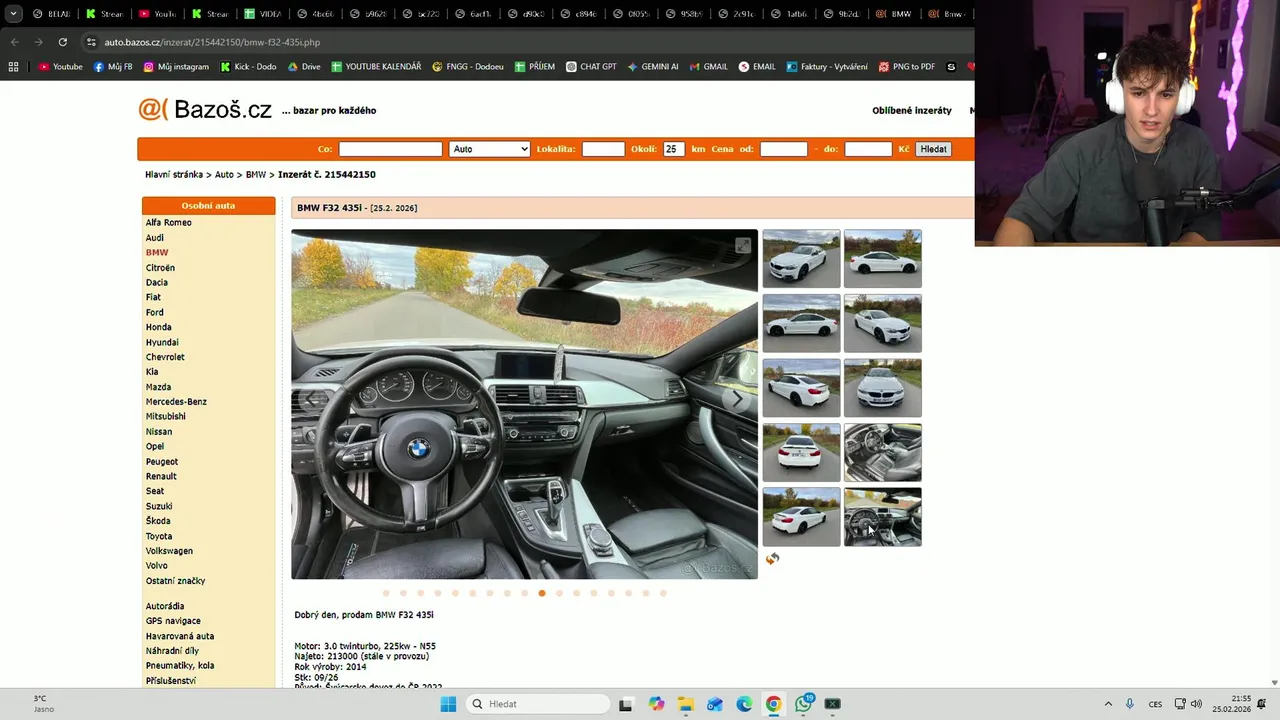Open the Můj FB bookmark
This screenshot has width=1280, height=720.
point(113,67)
